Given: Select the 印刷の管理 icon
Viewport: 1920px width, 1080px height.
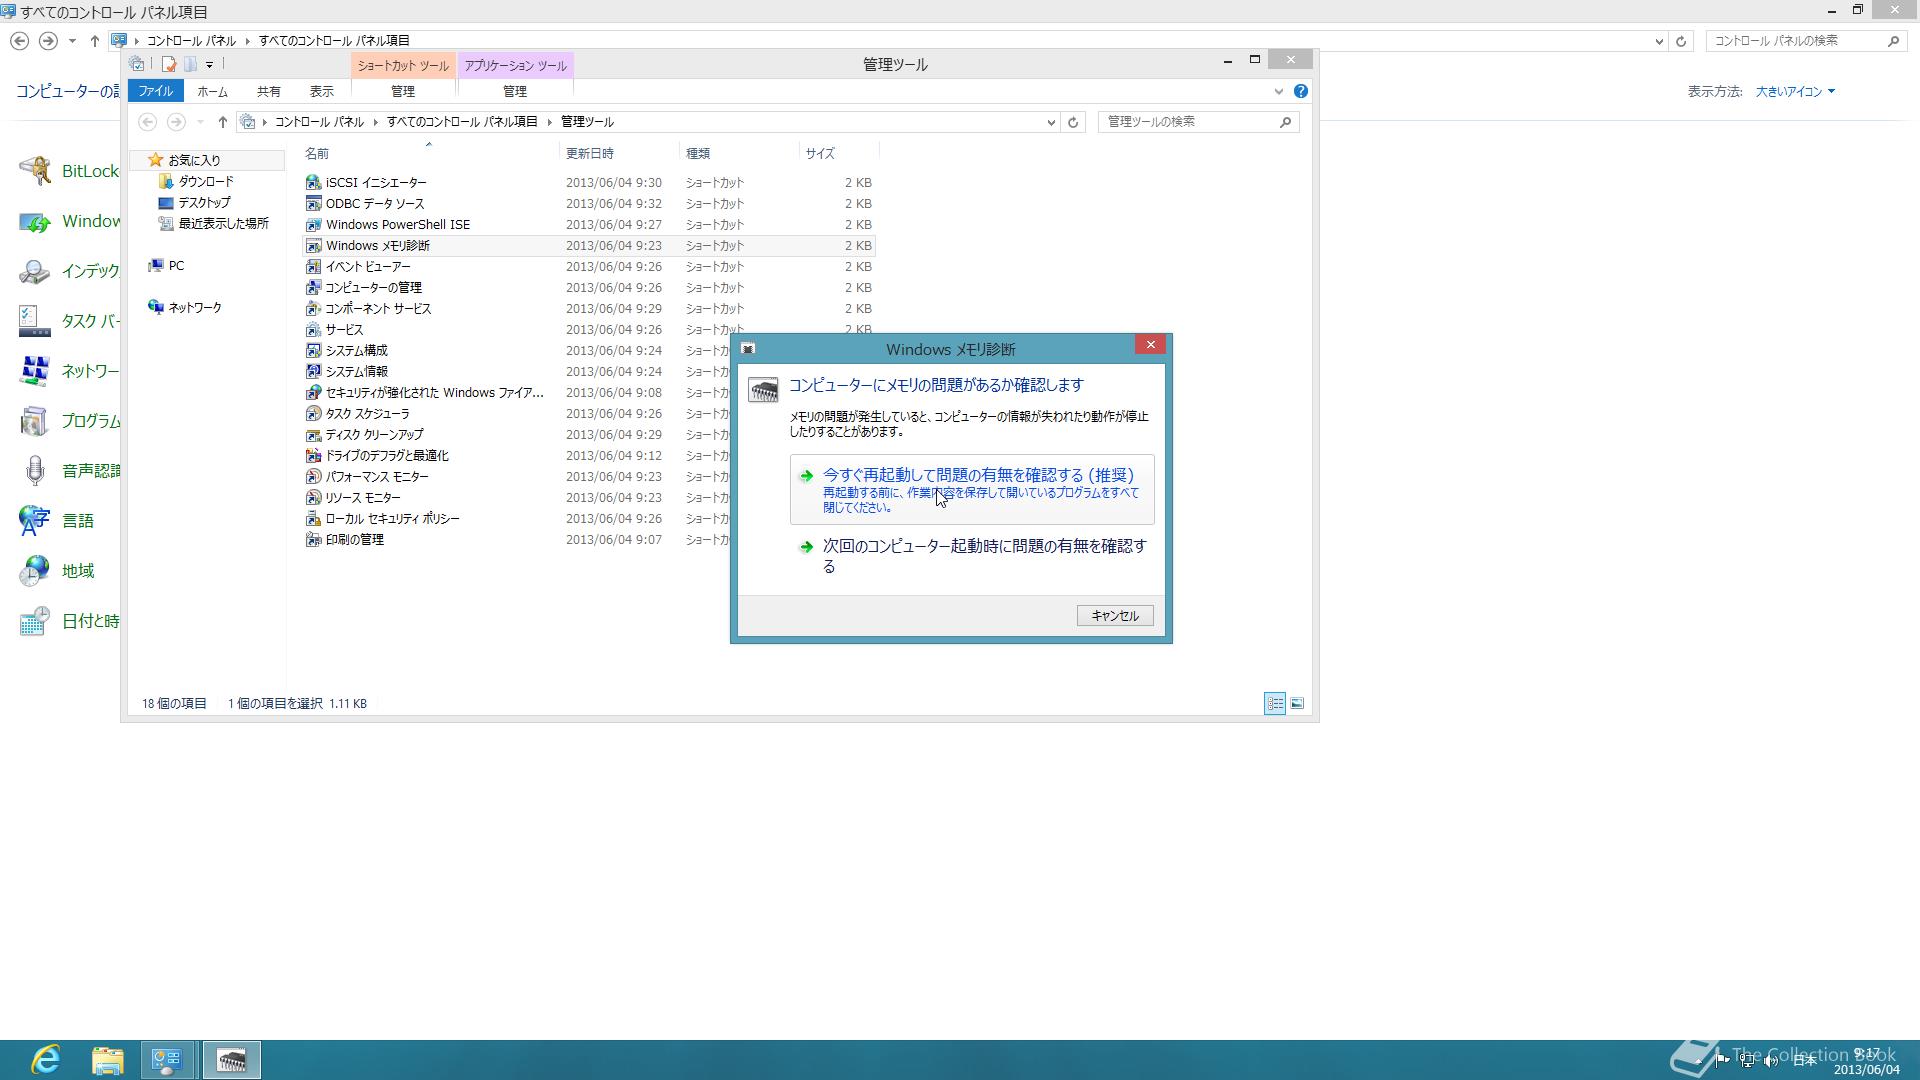Looking at the screenshot, I should pos(313,540).
